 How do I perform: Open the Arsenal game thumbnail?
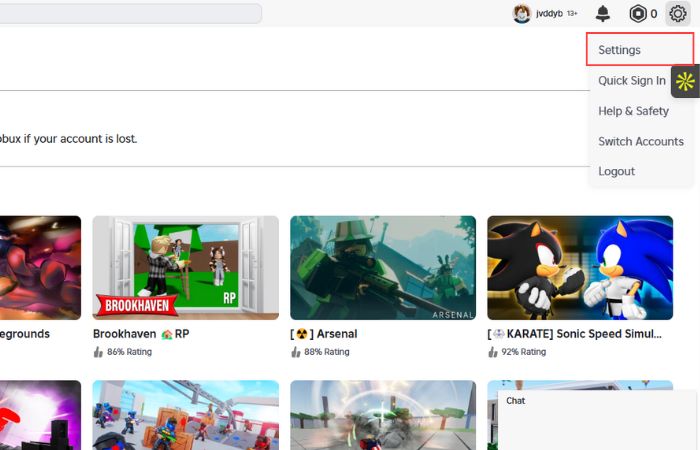(x=383, y=268)
